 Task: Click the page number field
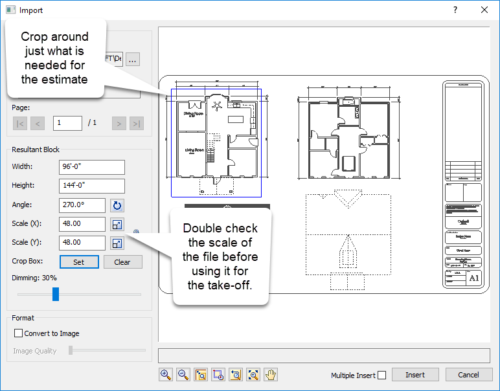68,123
